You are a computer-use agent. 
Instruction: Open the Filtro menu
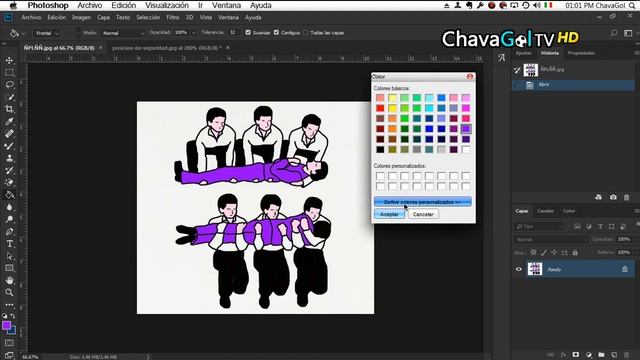click(x=172, y=18)
